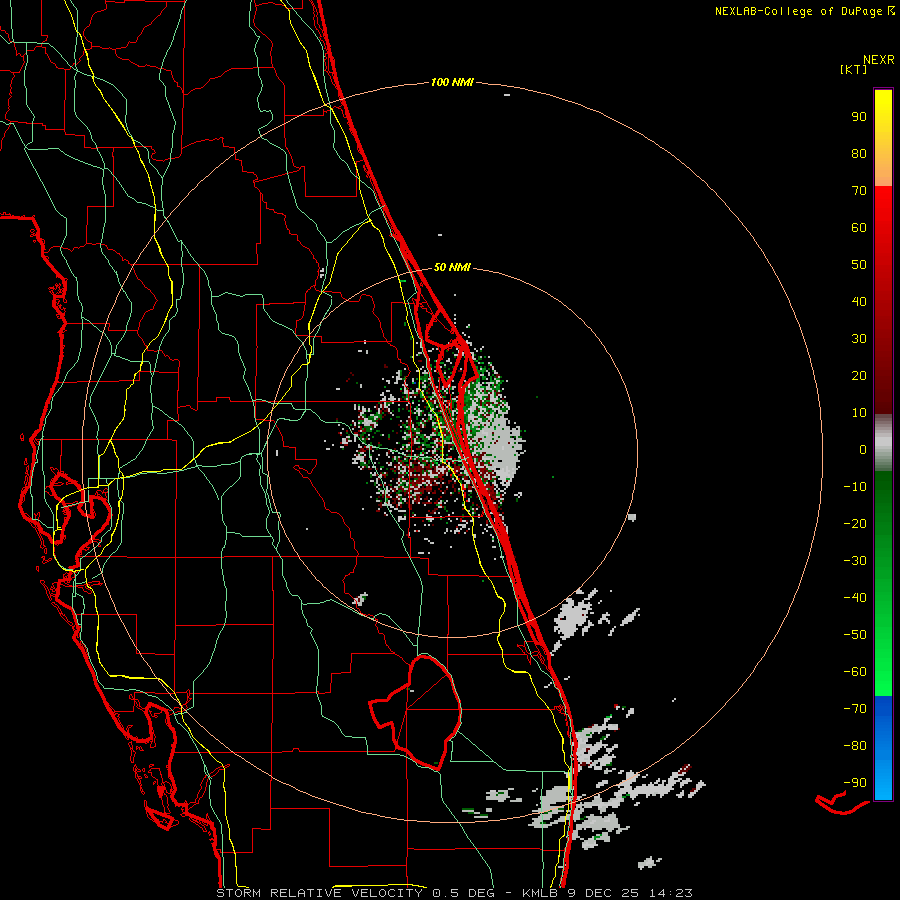Click the -90 value on velocity scale
The image size is (900, 900).
[855, 783]
